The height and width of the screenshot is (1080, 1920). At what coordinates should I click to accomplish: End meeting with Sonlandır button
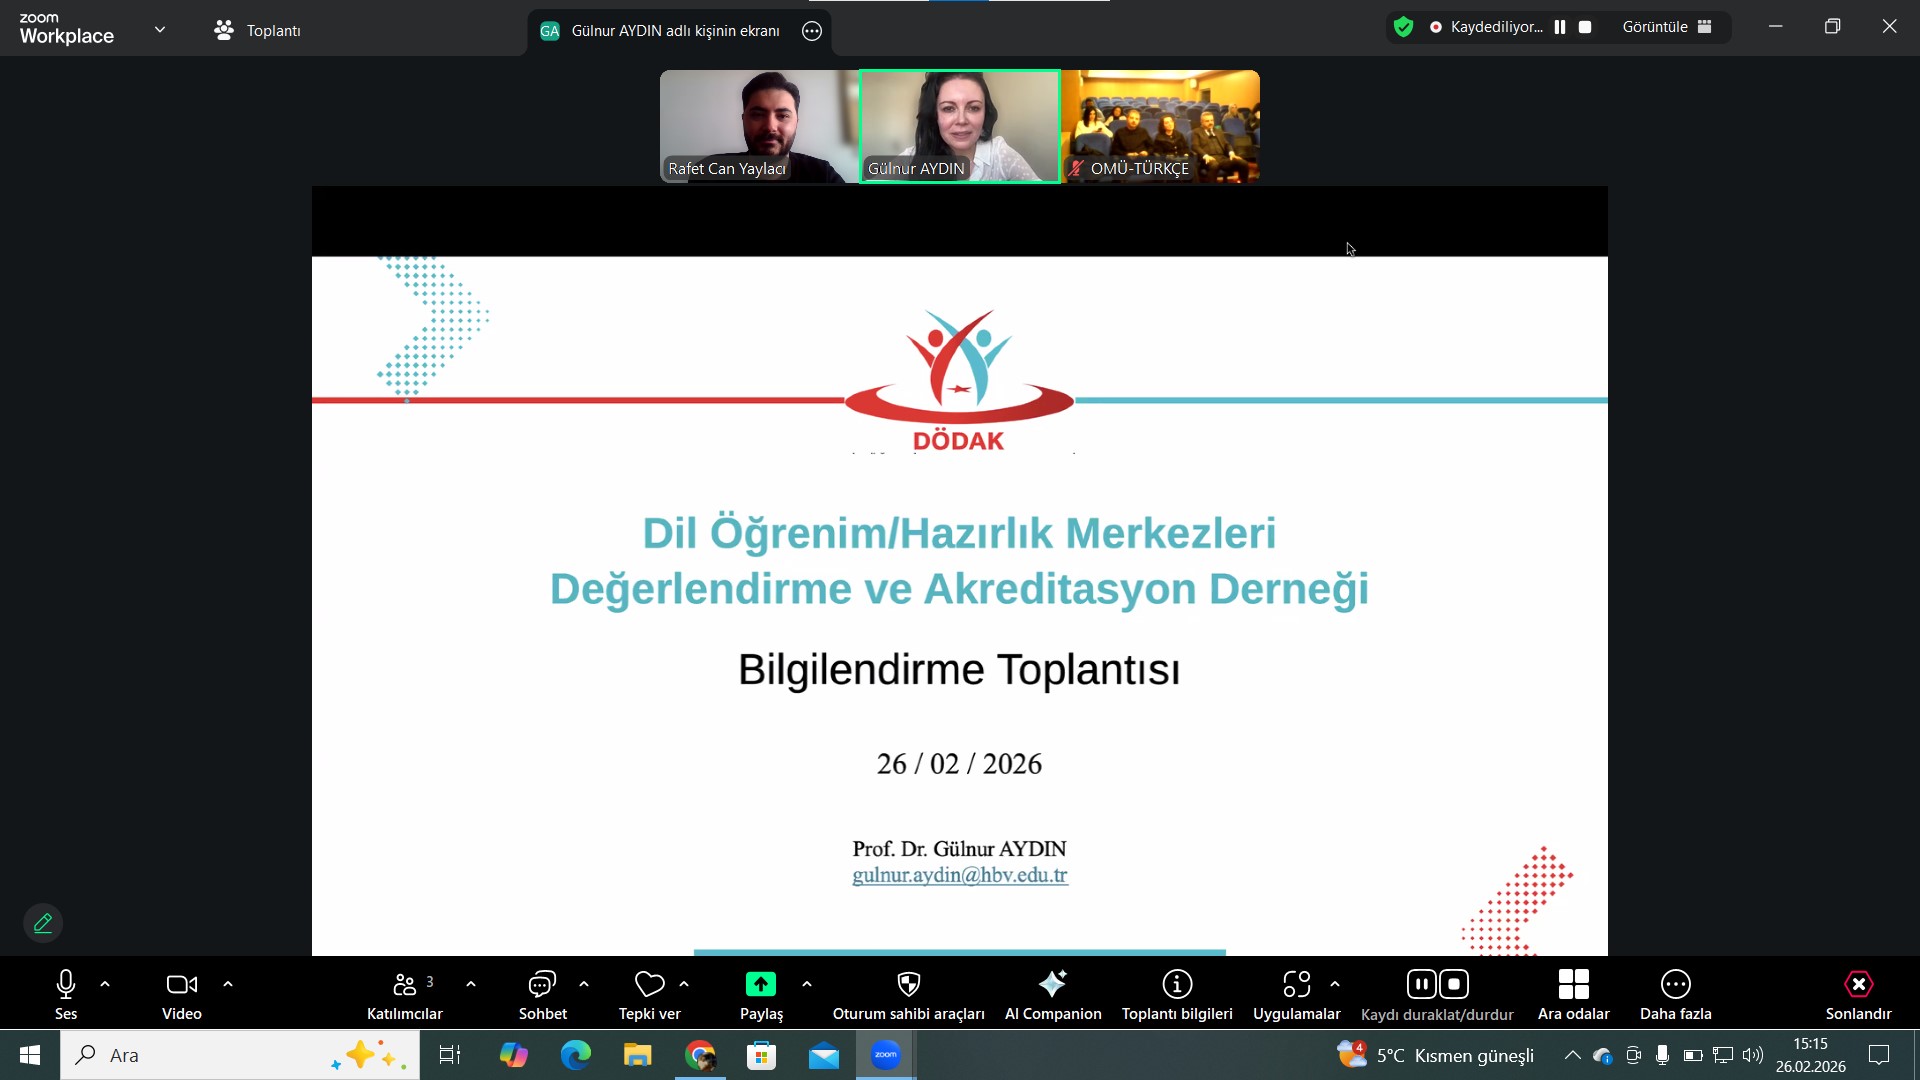point(1858,986)
